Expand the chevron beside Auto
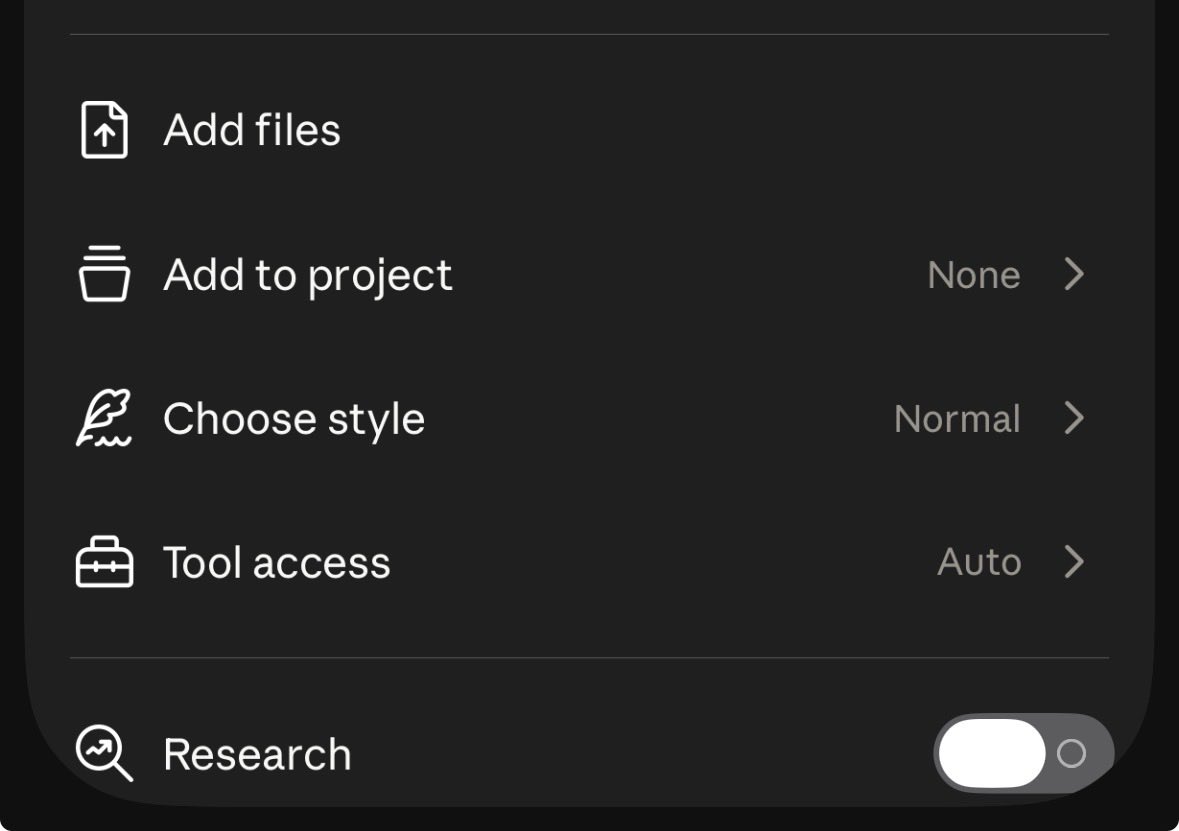This screenshot has width=1179, height=831. pyautogui.click(x=1074, y=562)
